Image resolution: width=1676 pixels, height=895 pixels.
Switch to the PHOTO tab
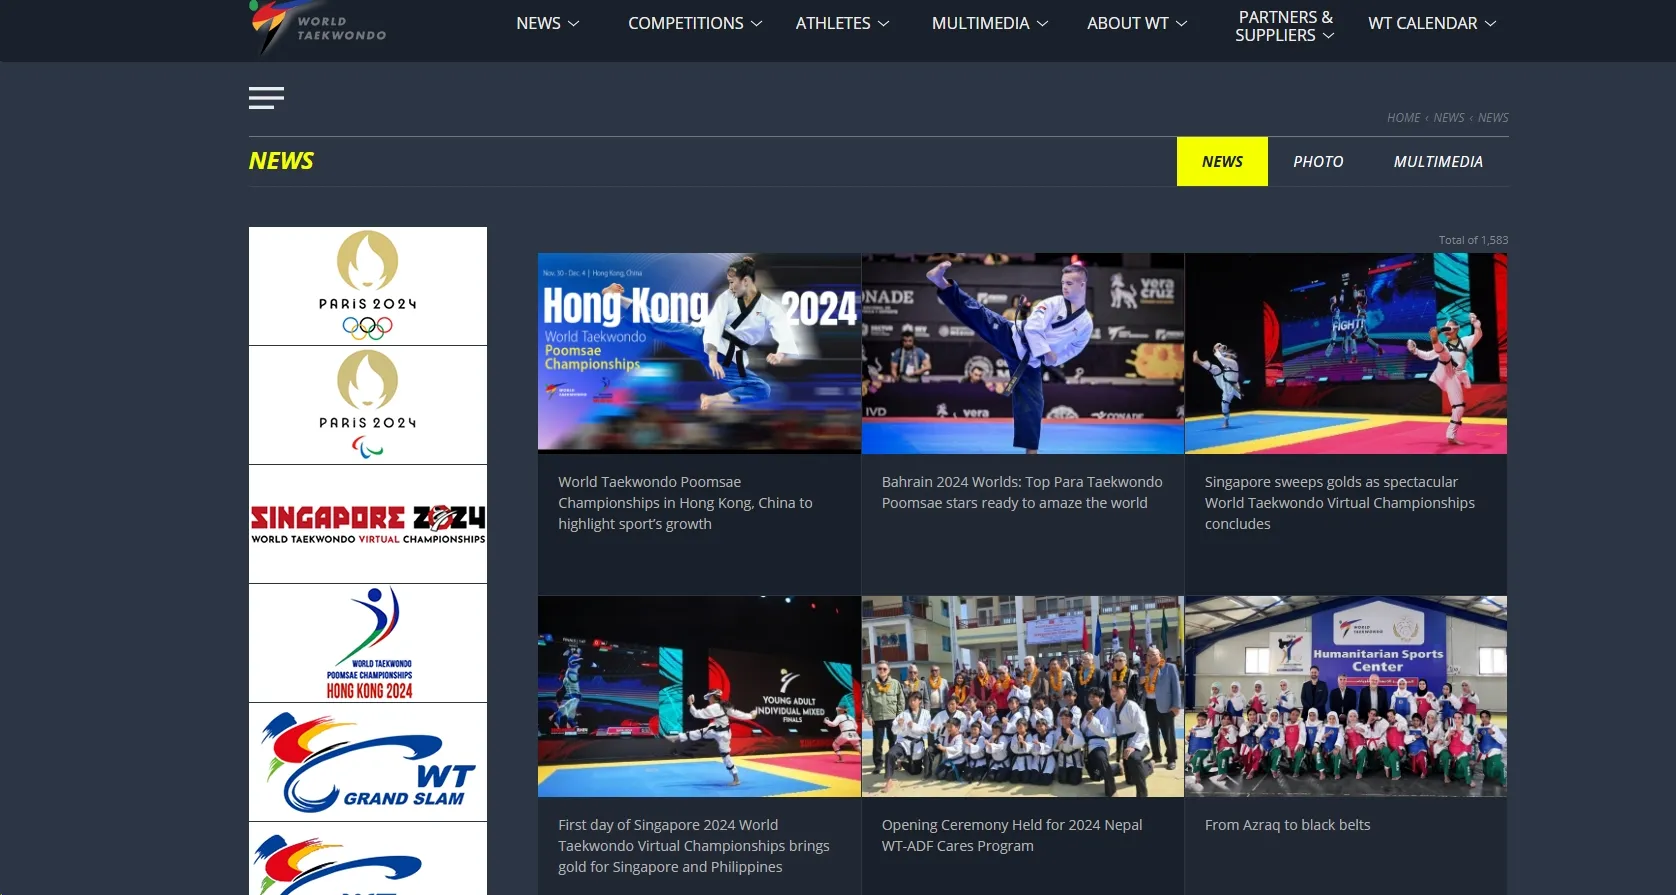pyautogui.click(x=1318, y=161)
